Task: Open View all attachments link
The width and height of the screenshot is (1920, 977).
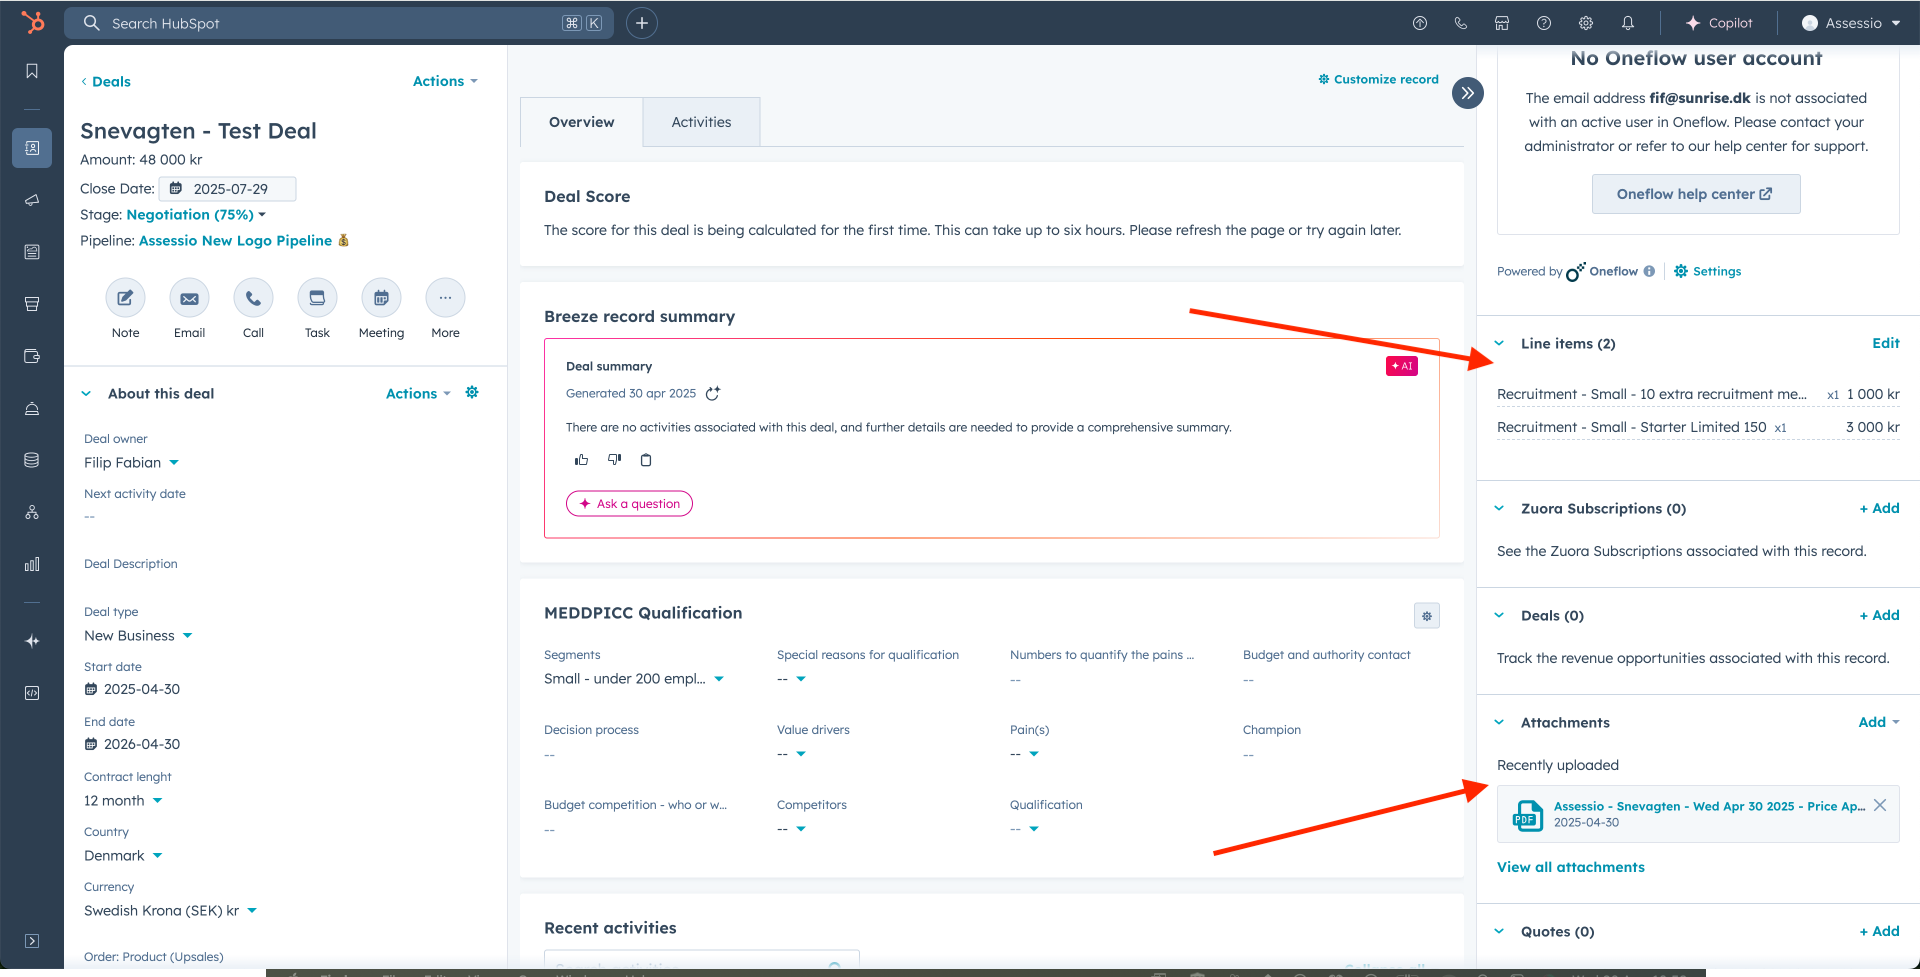Action: point(1570,867)
